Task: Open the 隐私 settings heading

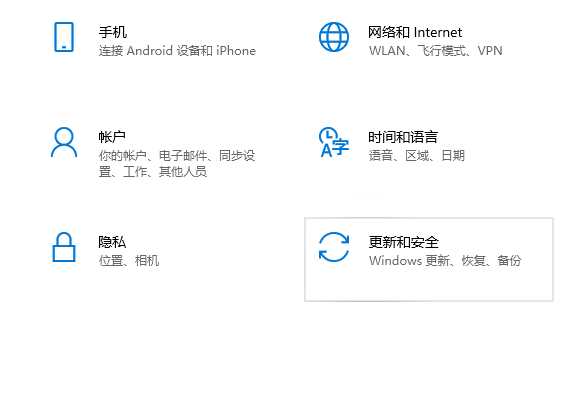Action: 112,242
